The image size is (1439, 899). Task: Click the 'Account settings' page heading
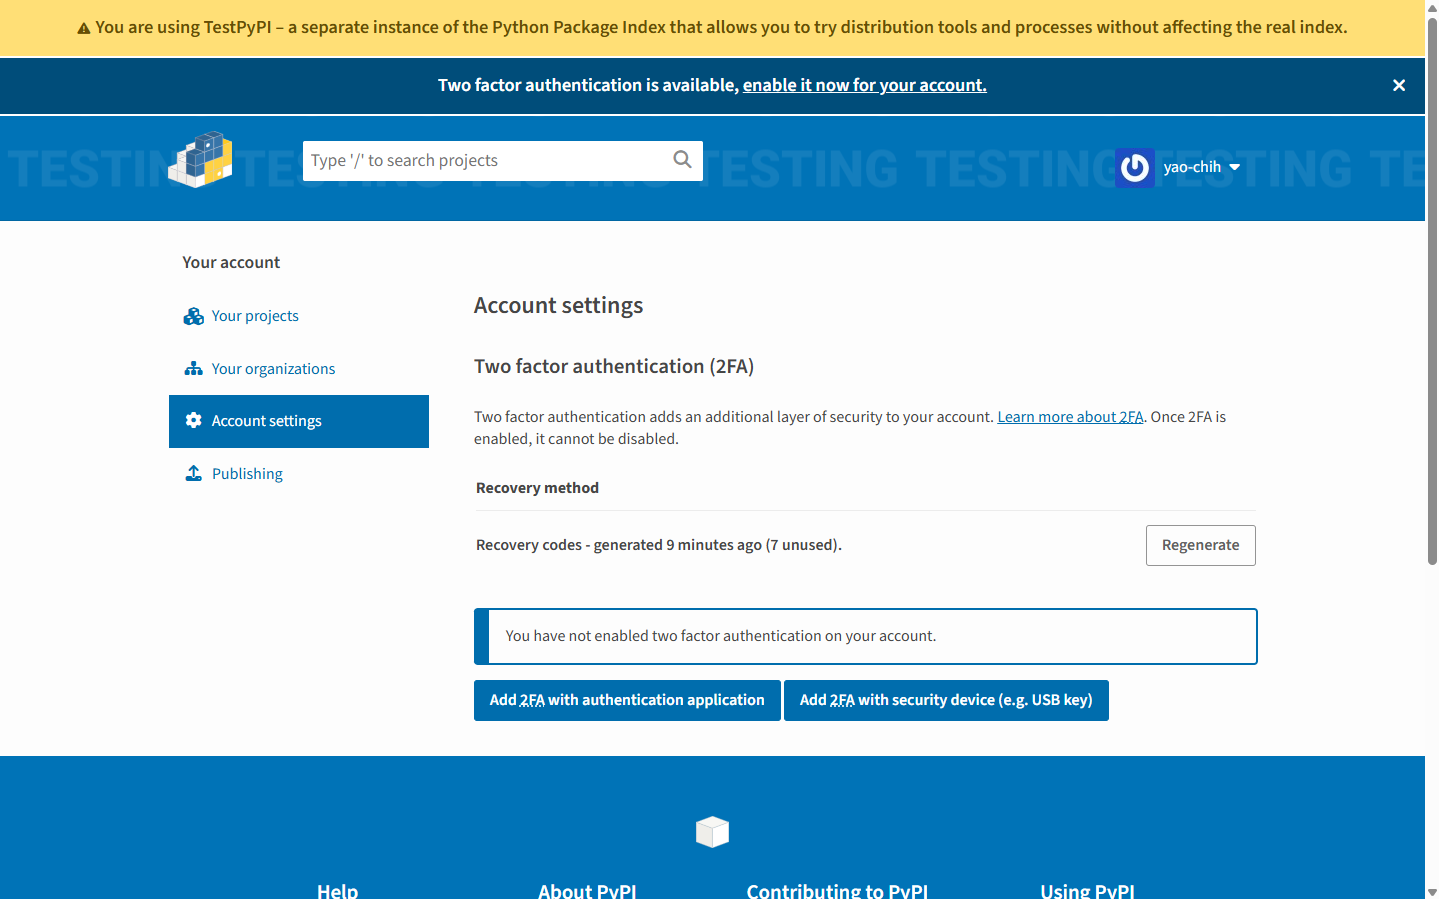(558, 306)
